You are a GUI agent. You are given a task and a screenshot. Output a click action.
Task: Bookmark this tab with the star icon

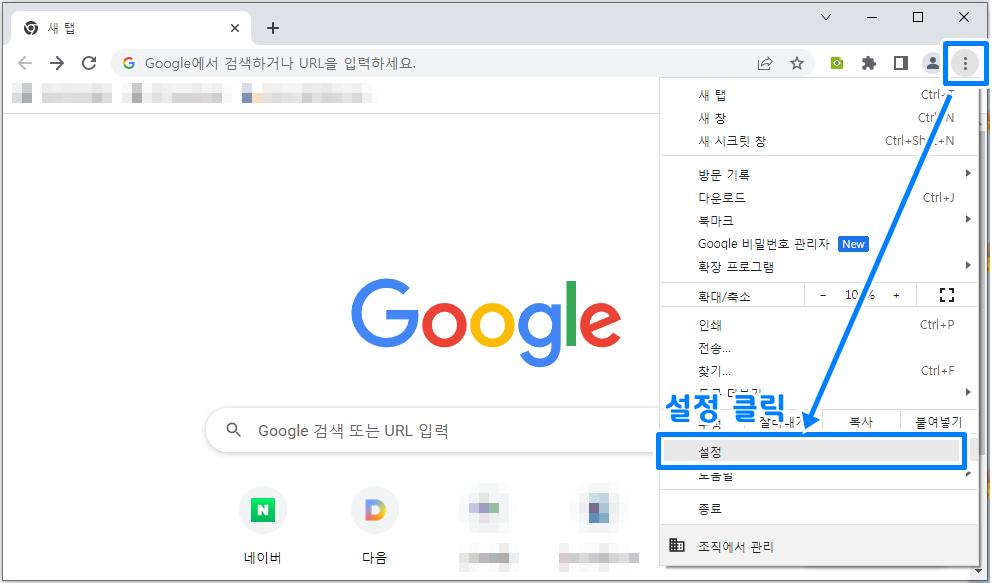pyautogui.click(x=797, y=63)
